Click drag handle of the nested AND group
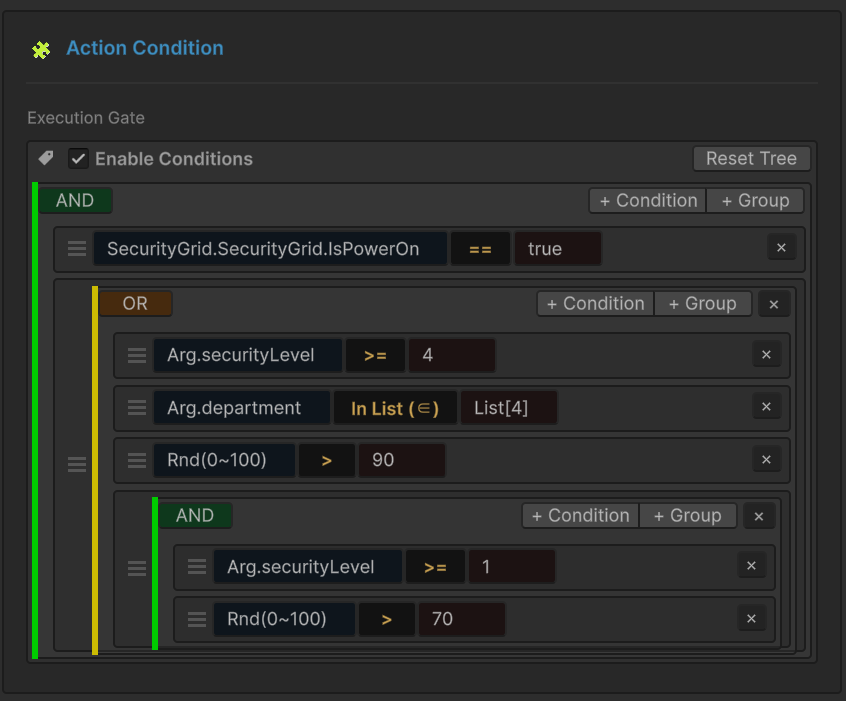Viewport: 846px width, 701px height. point(137,569)
